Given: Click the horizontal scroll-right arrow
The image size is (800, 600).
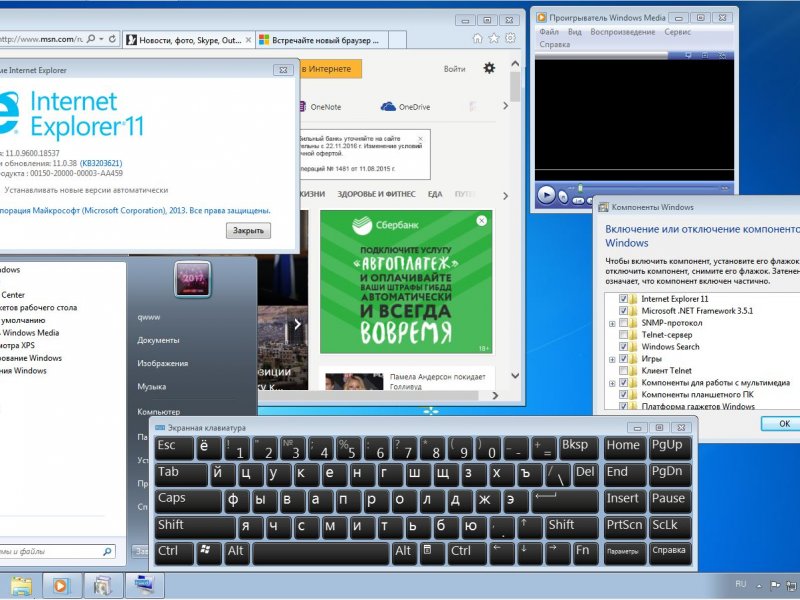Looking at the screenshot, I should click(495, 395).
